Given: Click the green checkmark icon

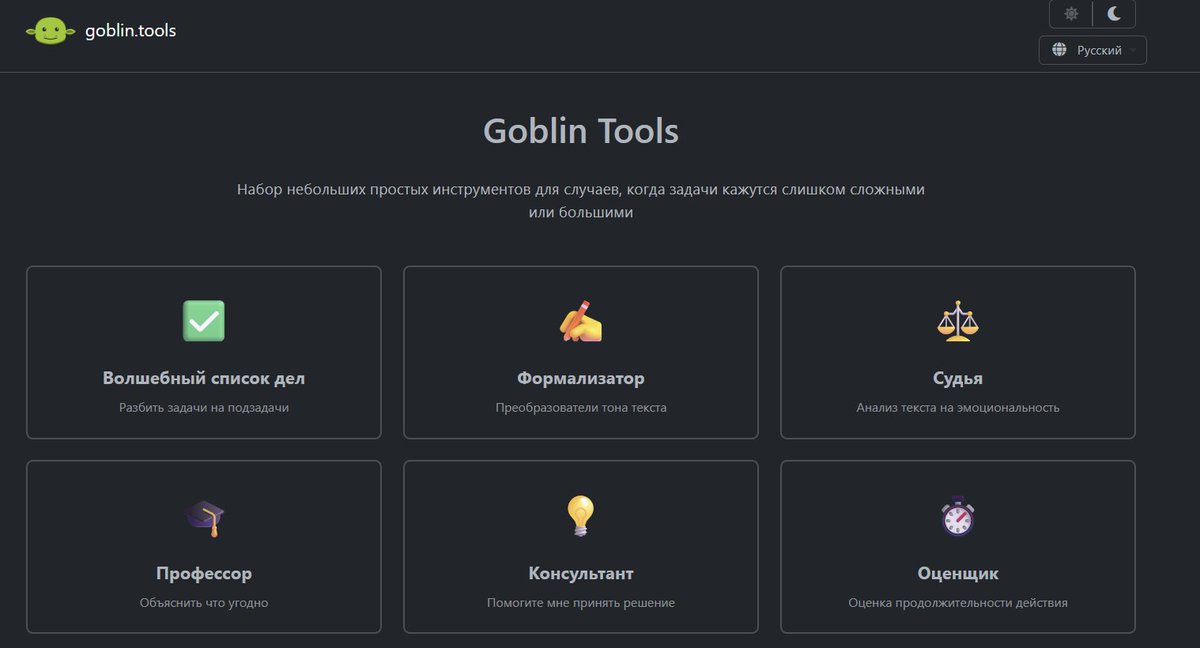Looking at the screenshot, I should point(204,321).
